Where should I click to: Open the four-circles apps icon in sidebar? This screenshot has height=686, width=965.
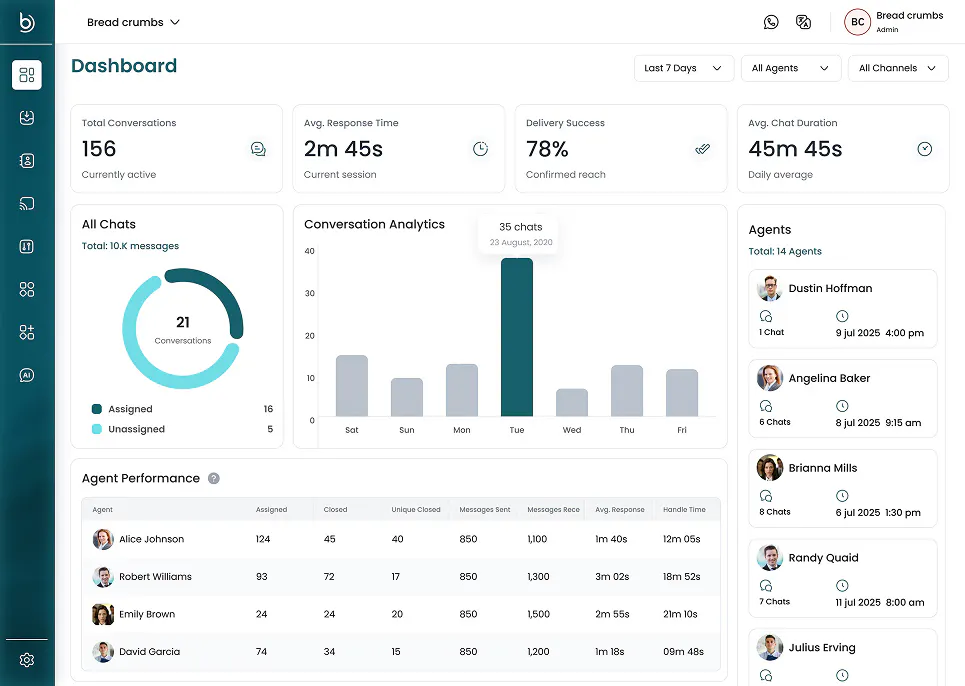[x=26, y=289]
